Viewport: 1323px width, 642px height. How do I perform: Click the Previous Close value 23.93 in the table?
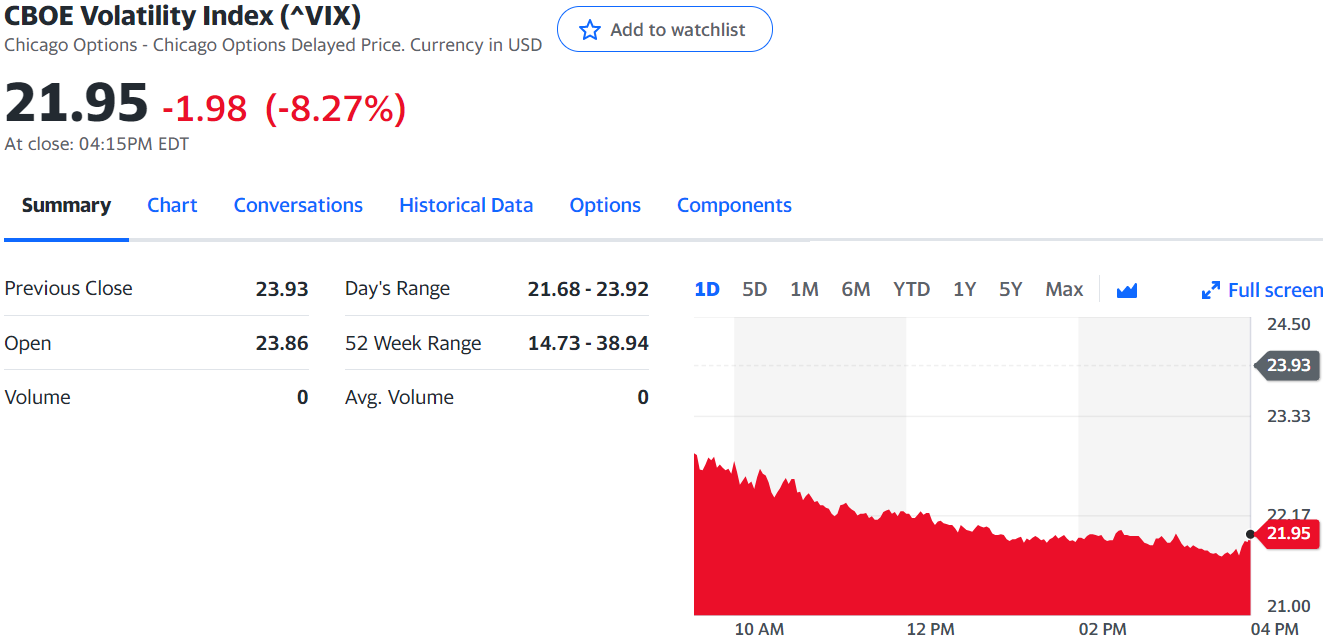pyautogui.click(x=282, y=289)
